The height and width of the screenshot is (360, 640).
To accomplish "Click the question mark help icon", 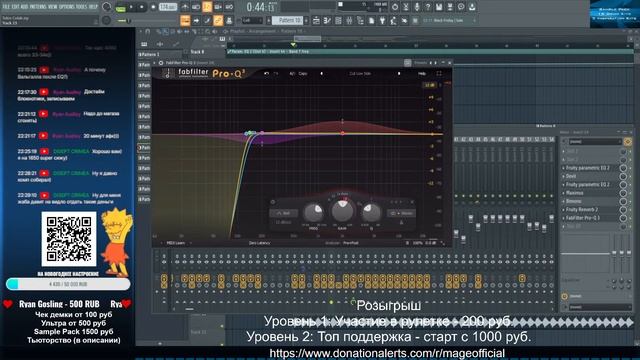I will pyautogui.click(x=428, y=7).
